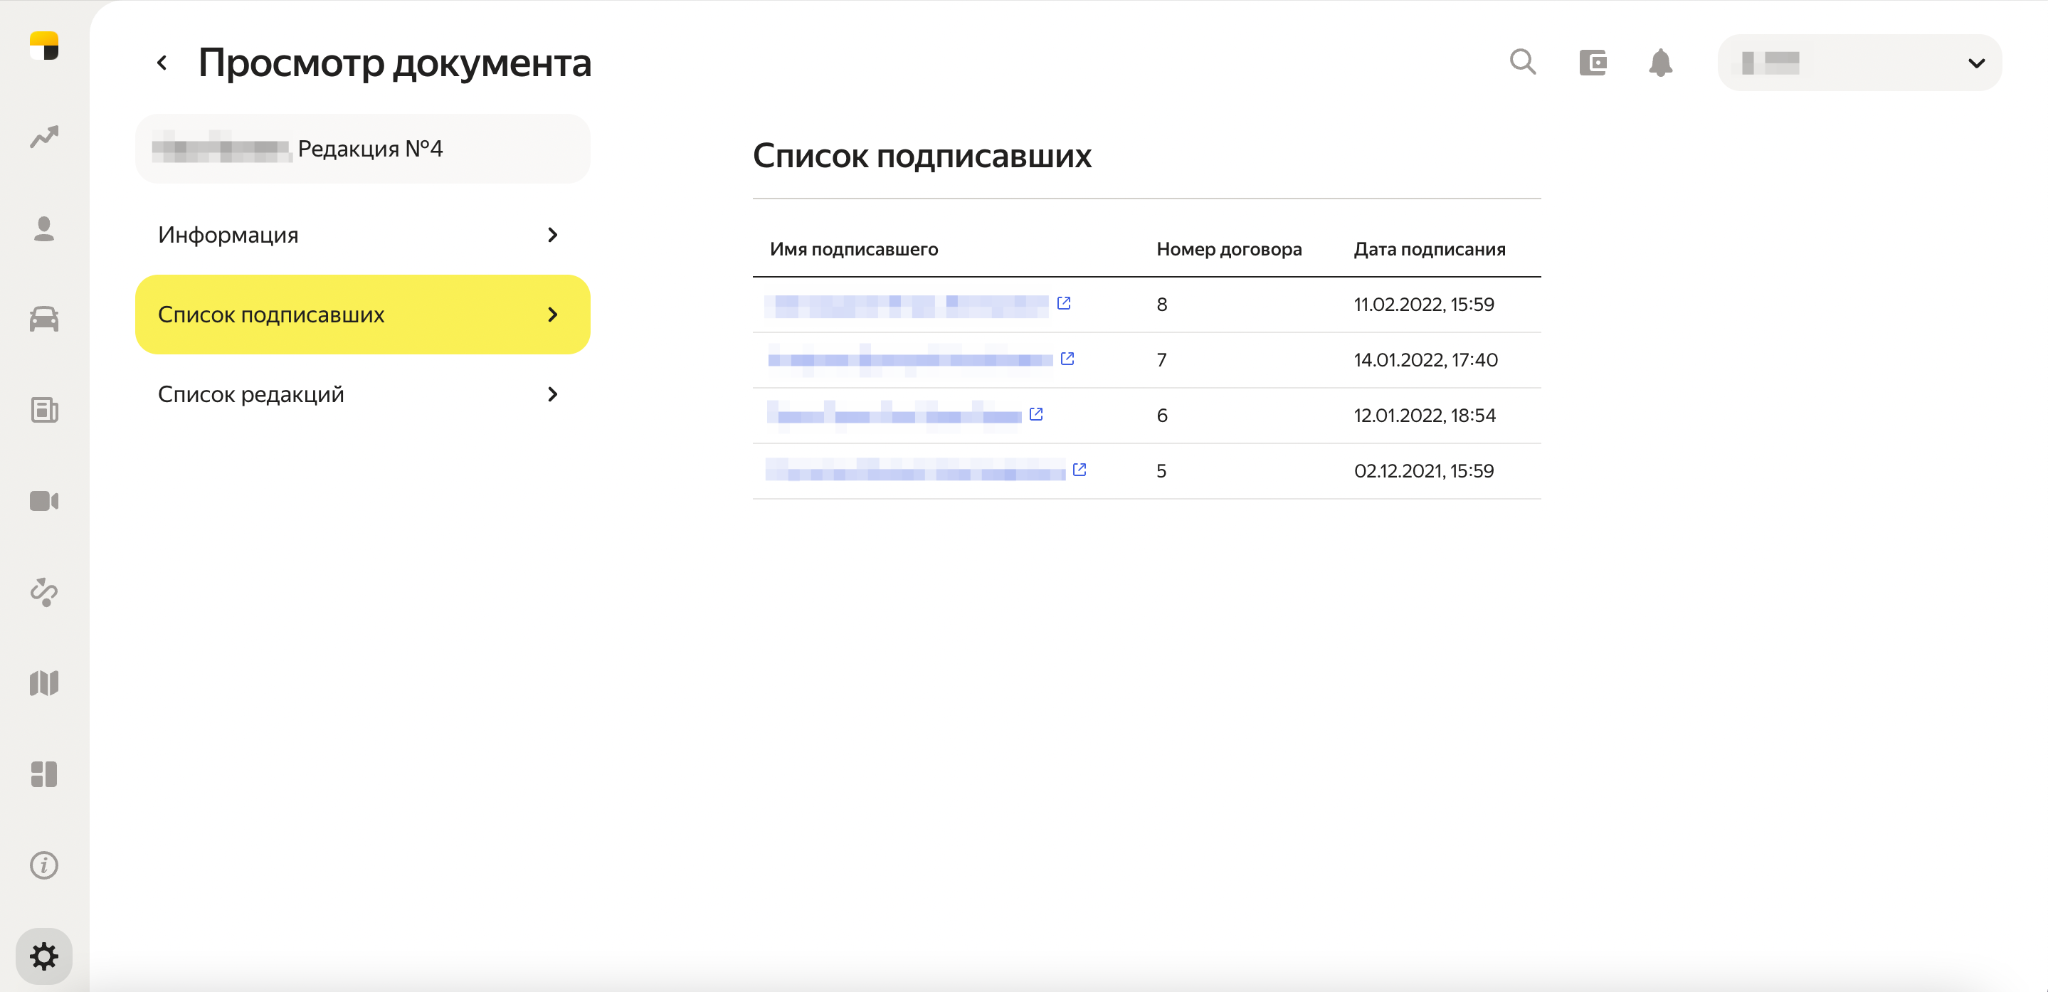2048x992 pixels.
Task: Click contract number 8 cell
Action: coord(1162,305)
